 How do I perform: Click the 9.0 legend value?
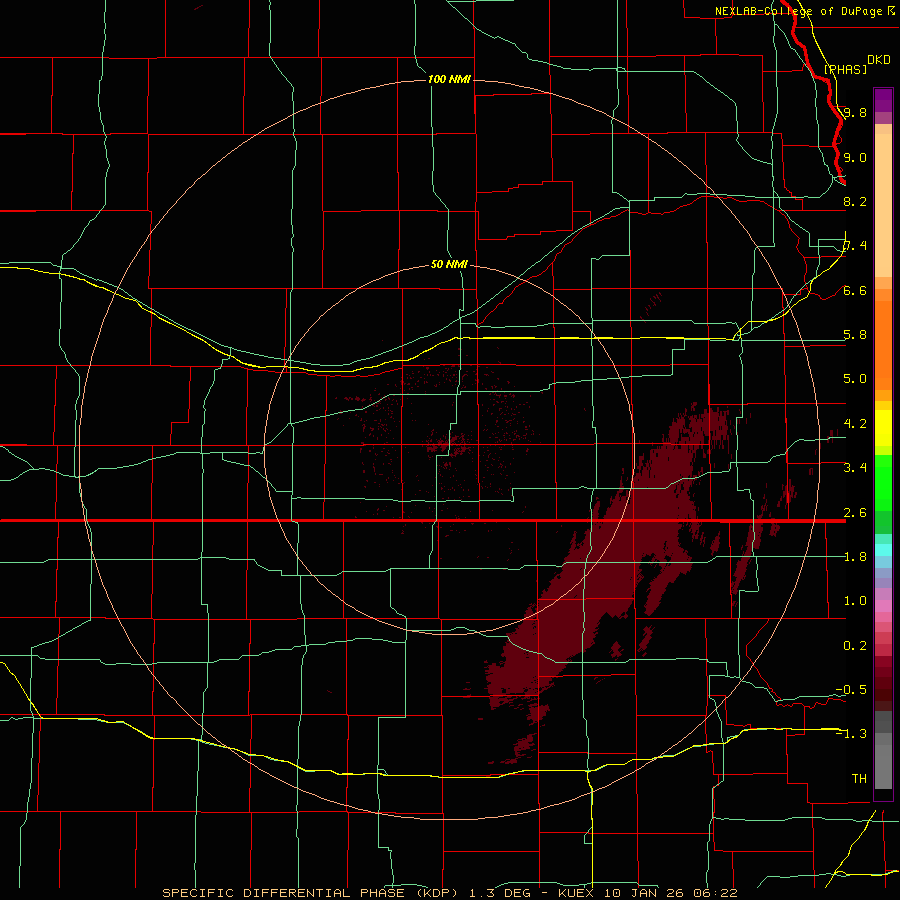click(x=855, y=157)
